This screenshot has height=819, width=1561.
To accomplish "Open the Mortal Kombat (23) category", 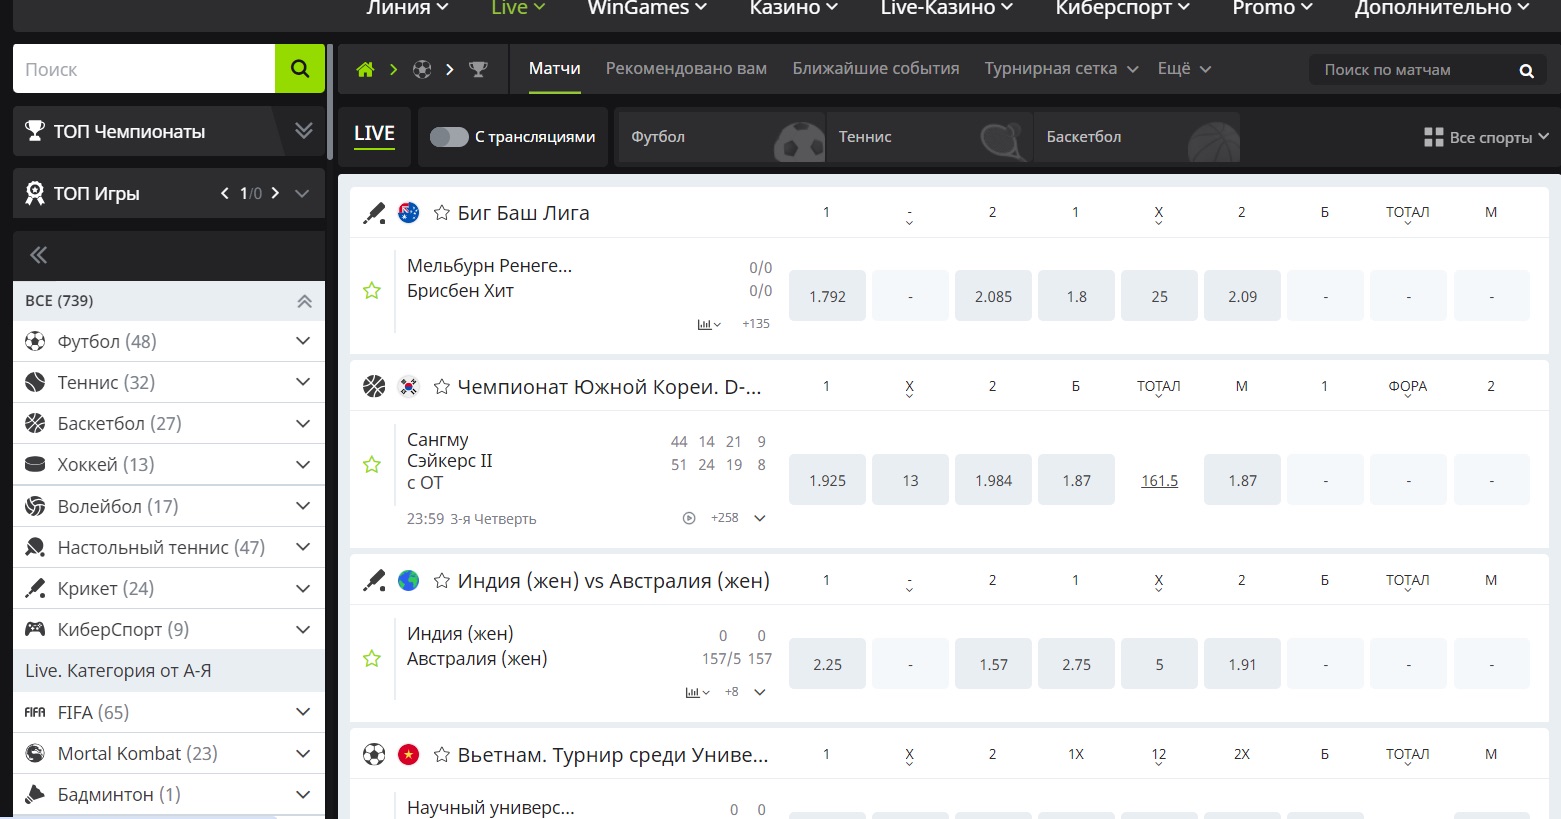I will 169,754.
